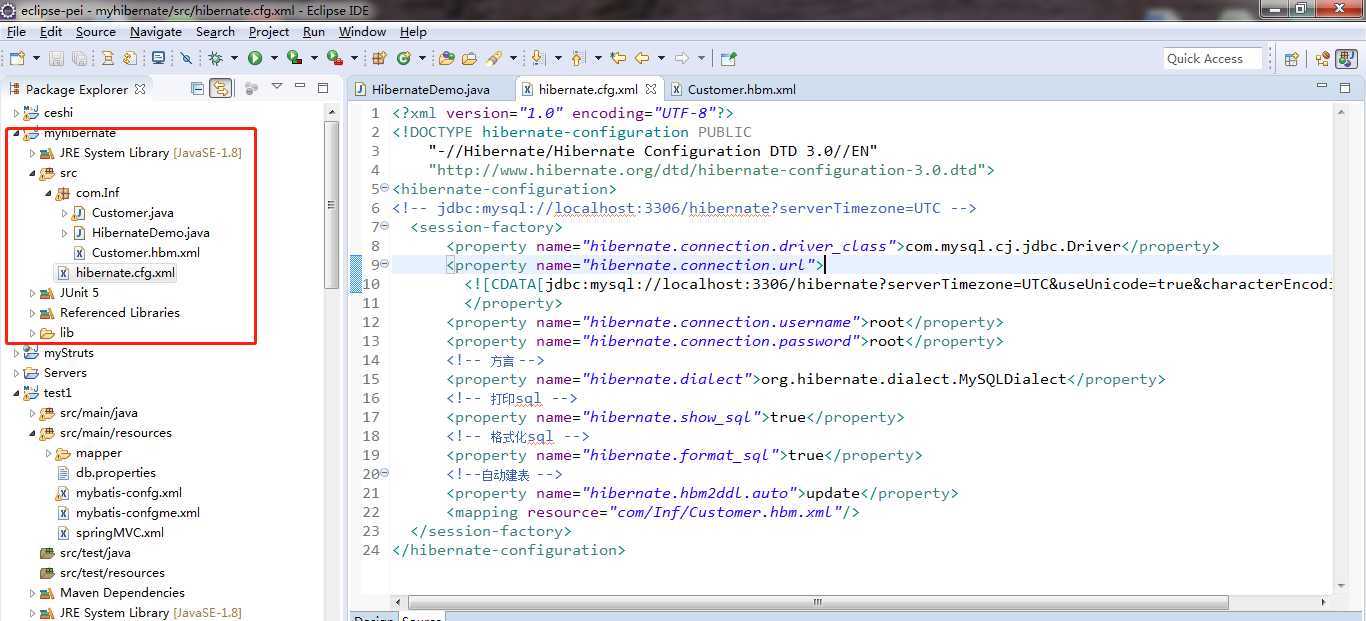Go to Last Edit Location
The height and width of the screenshot is (621, 1366).
(x=618, y=58)
